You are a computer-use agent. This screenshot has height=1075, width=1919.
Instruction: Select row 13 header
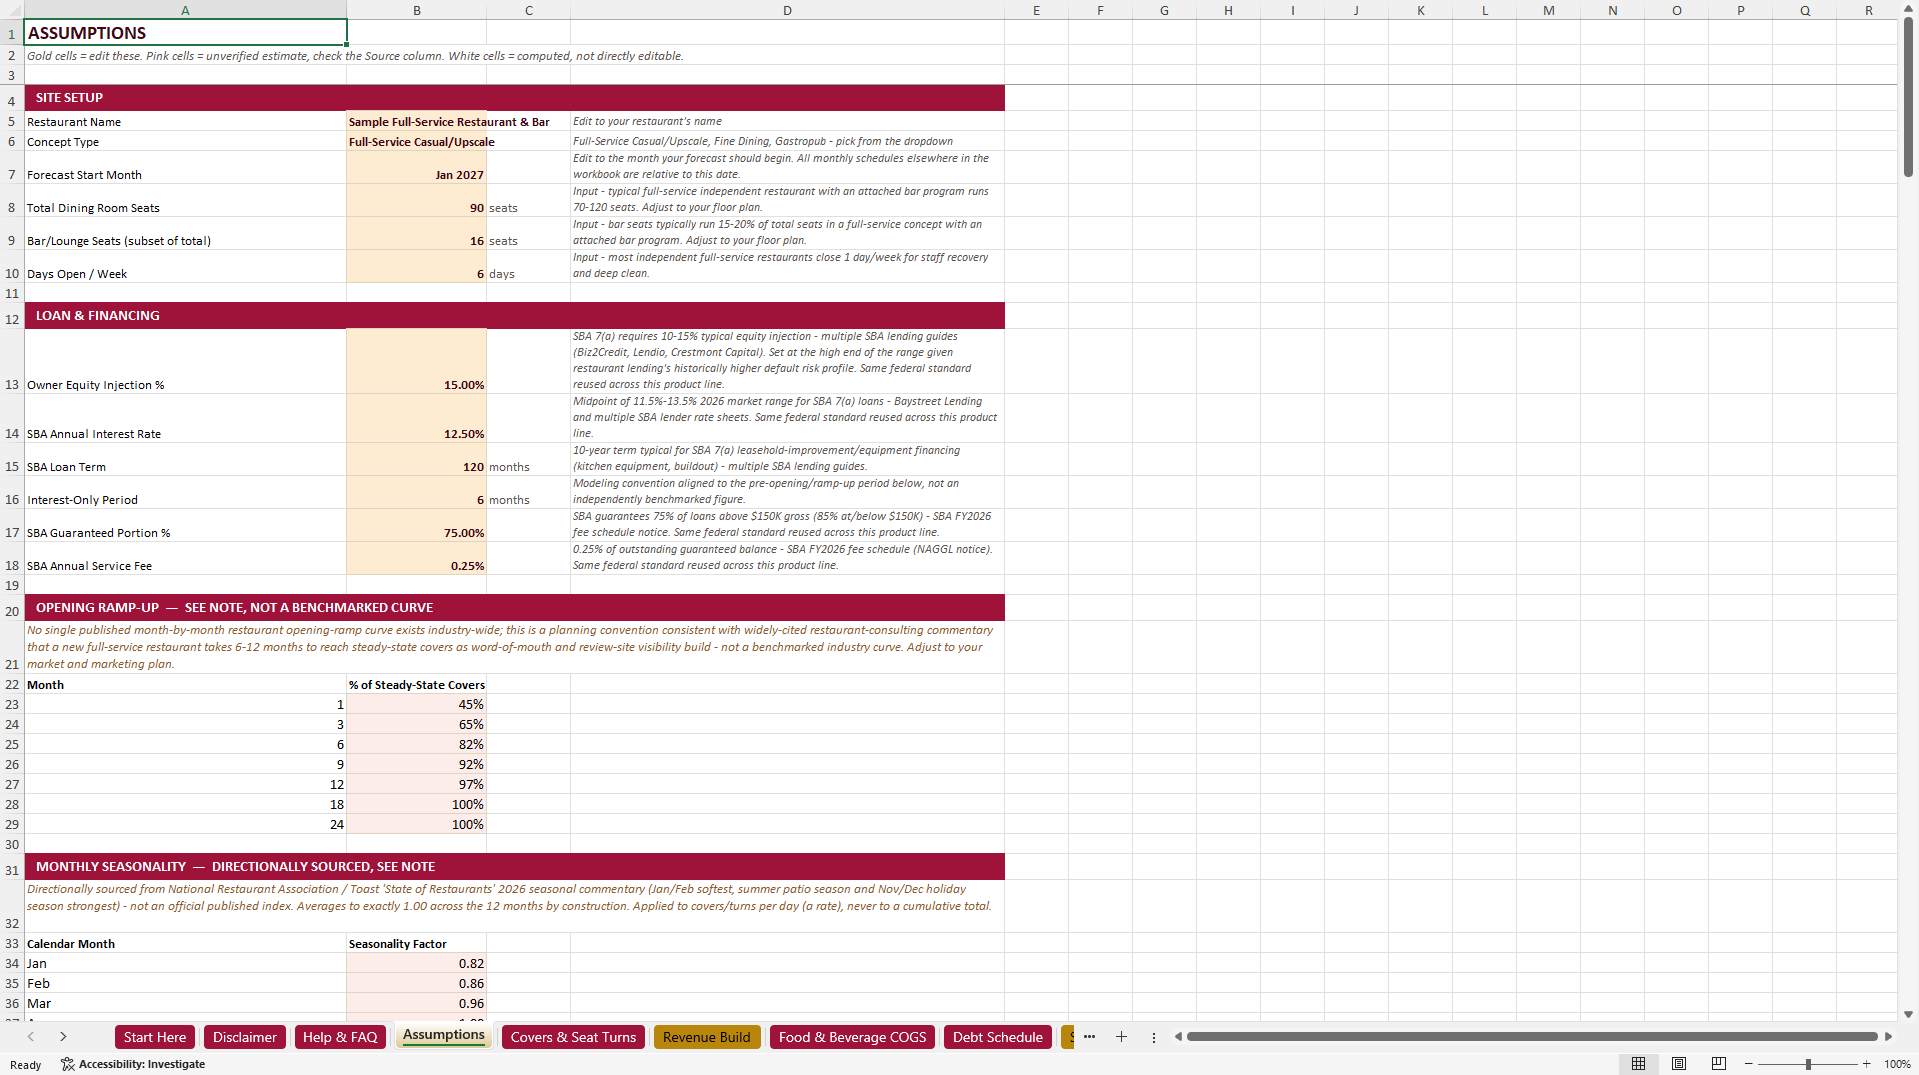(x=12, y=361)
